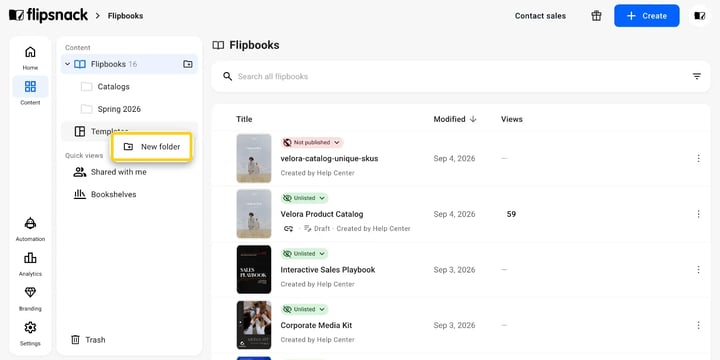
Task: Click link icon under Velora Product Catalog
Action: (x=288, y=228)
